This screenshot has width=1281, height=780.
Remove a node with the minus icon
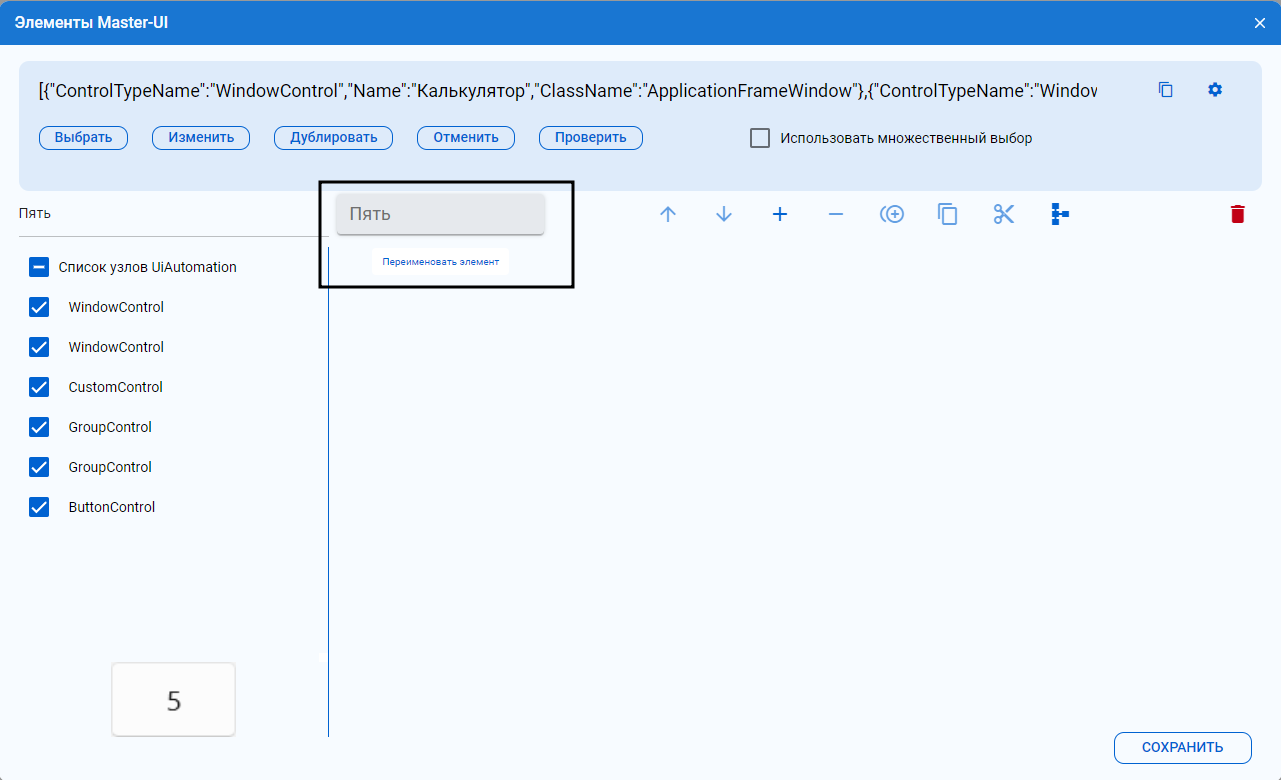coord(836,214)
